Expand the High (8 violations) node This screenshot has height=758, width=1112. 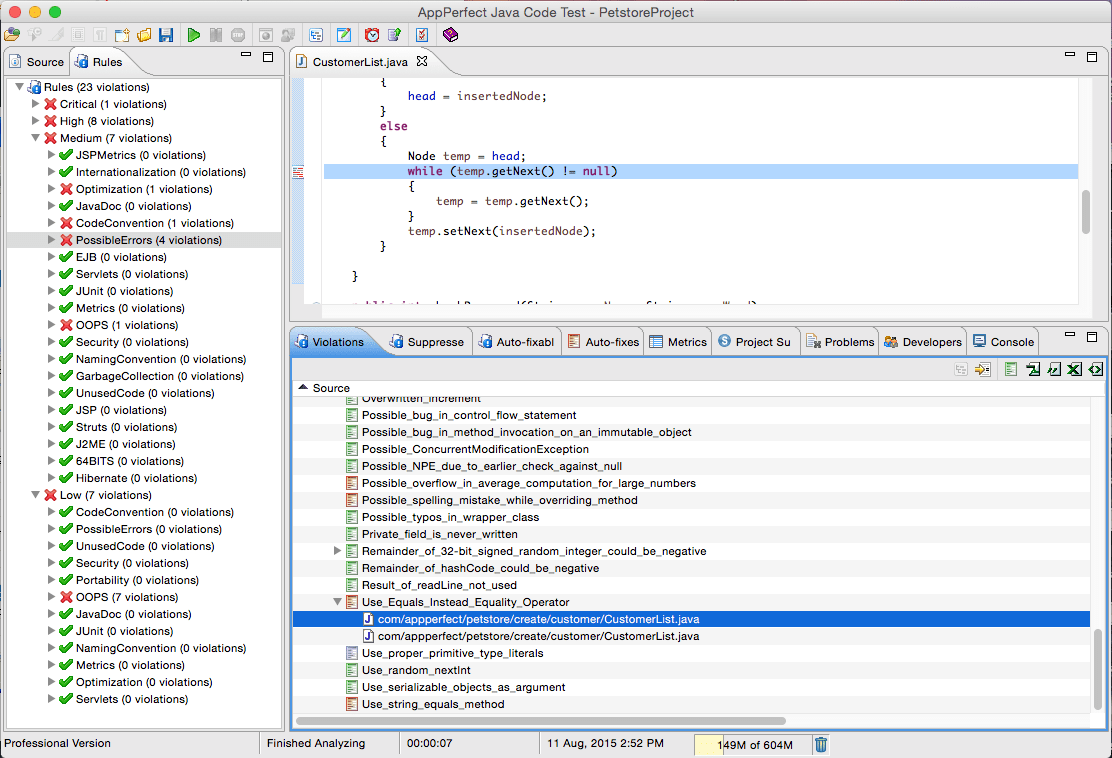point(35,121)
